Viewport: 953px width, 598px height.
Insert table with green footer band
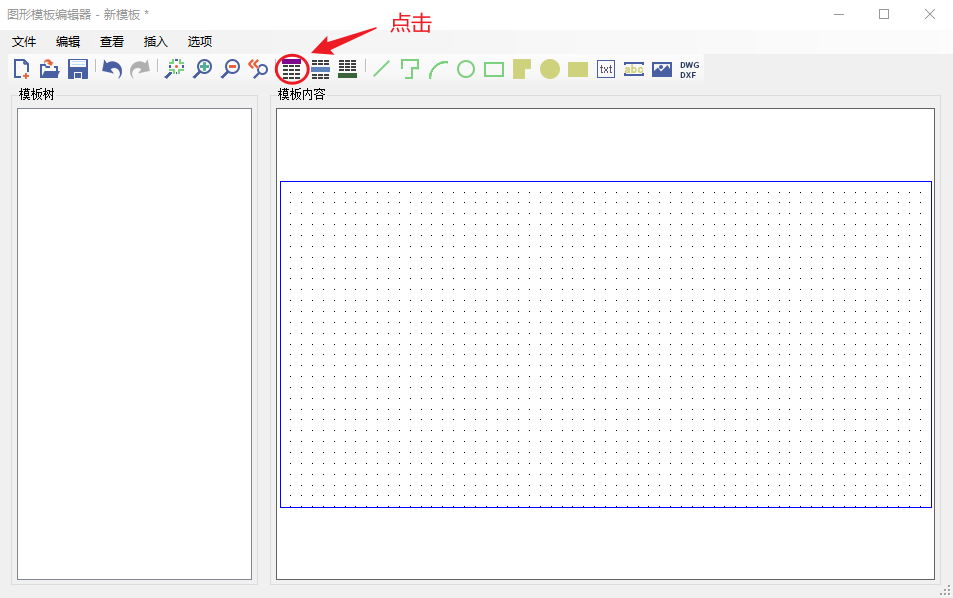pos(348,69)
